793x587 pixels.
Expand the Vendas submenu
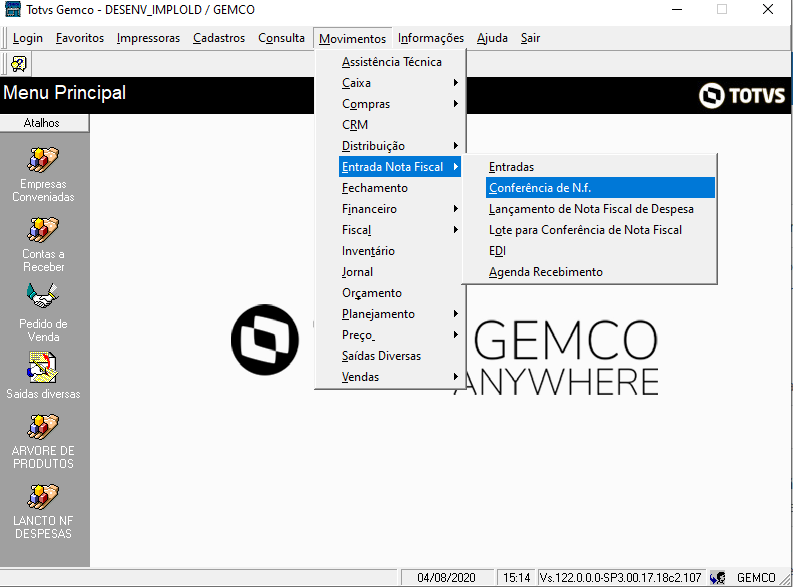[400, 377]
